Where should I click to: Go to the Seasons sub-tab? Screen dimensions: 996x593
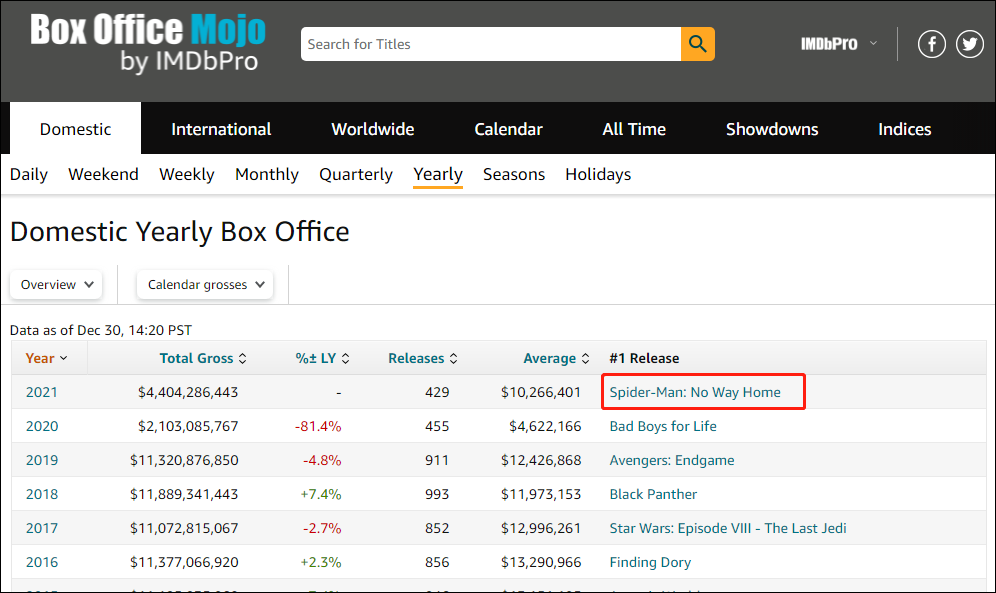[514, 174]
